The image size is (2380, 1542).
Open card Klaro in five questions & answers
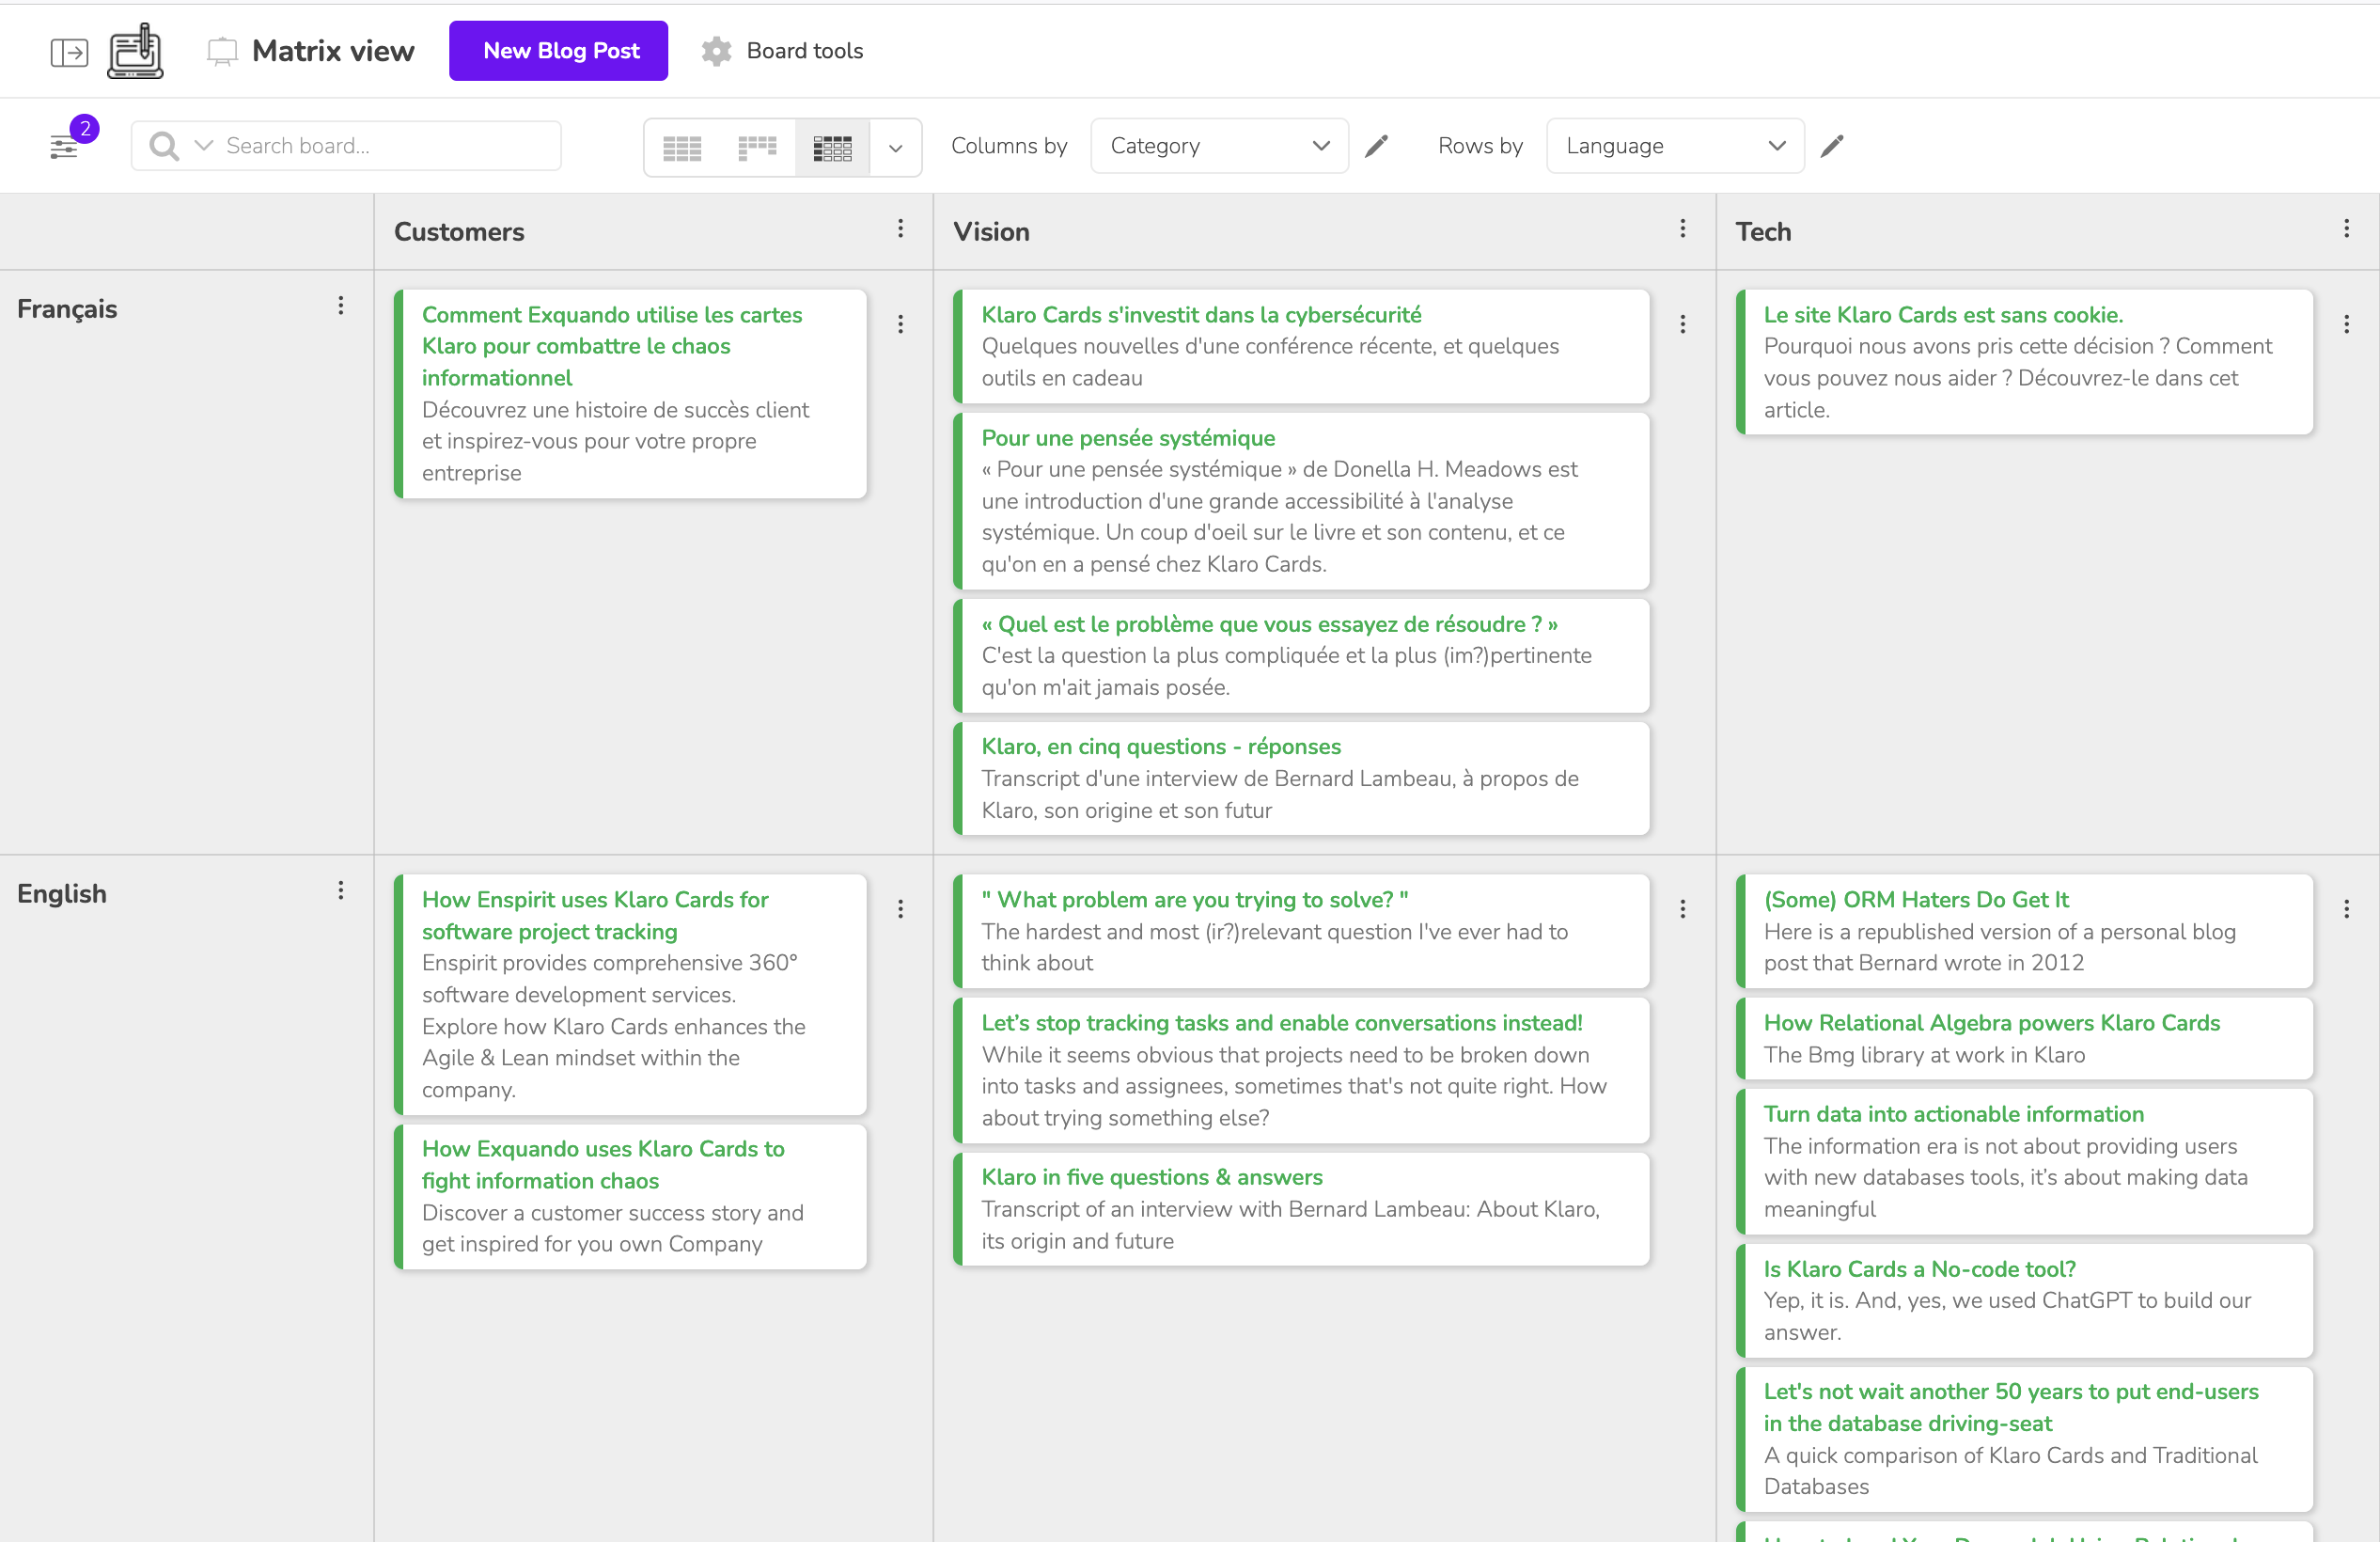coord(1301,1209)
